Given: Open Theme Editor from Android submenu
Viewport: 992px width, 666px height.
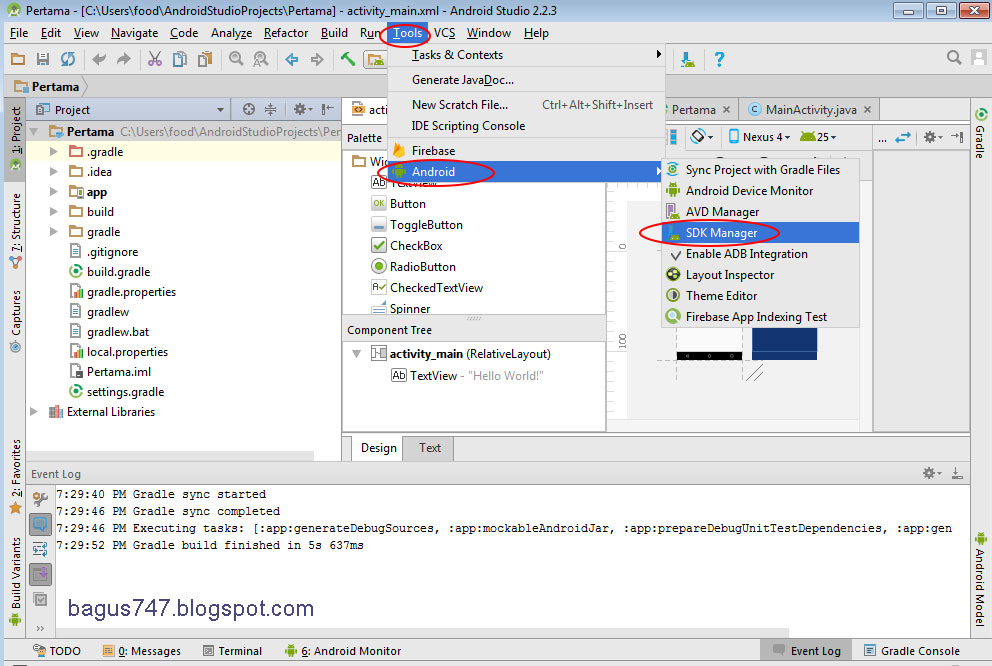Looking at the screenshot, I should pyautogui.click(x=760, y=295).
